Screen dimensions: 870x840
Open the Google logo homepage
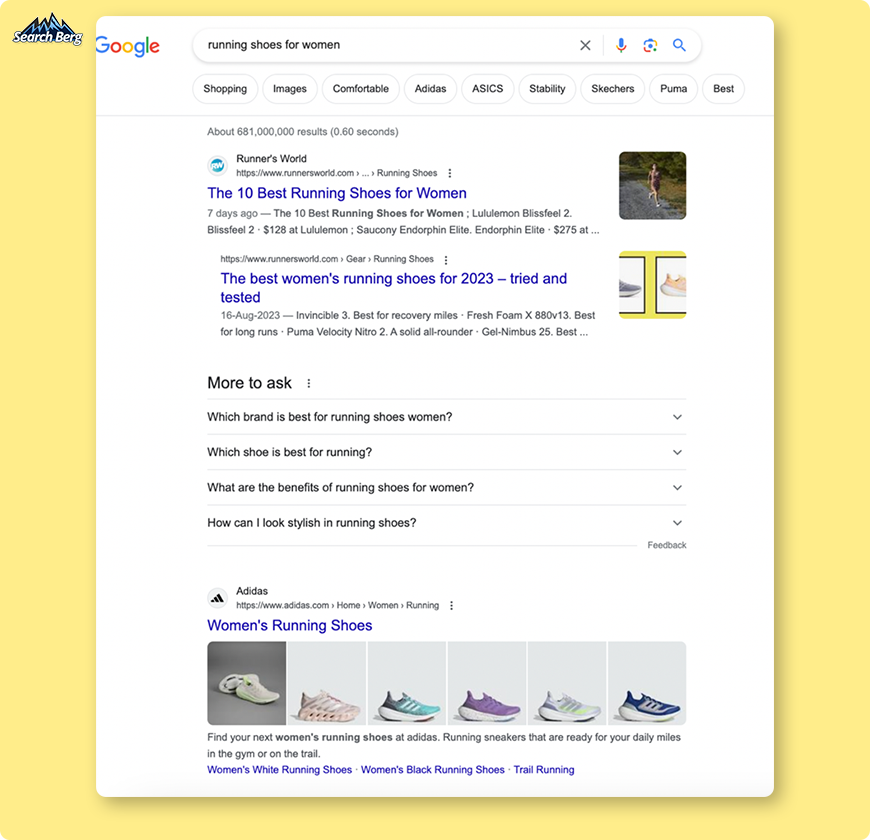128,46
